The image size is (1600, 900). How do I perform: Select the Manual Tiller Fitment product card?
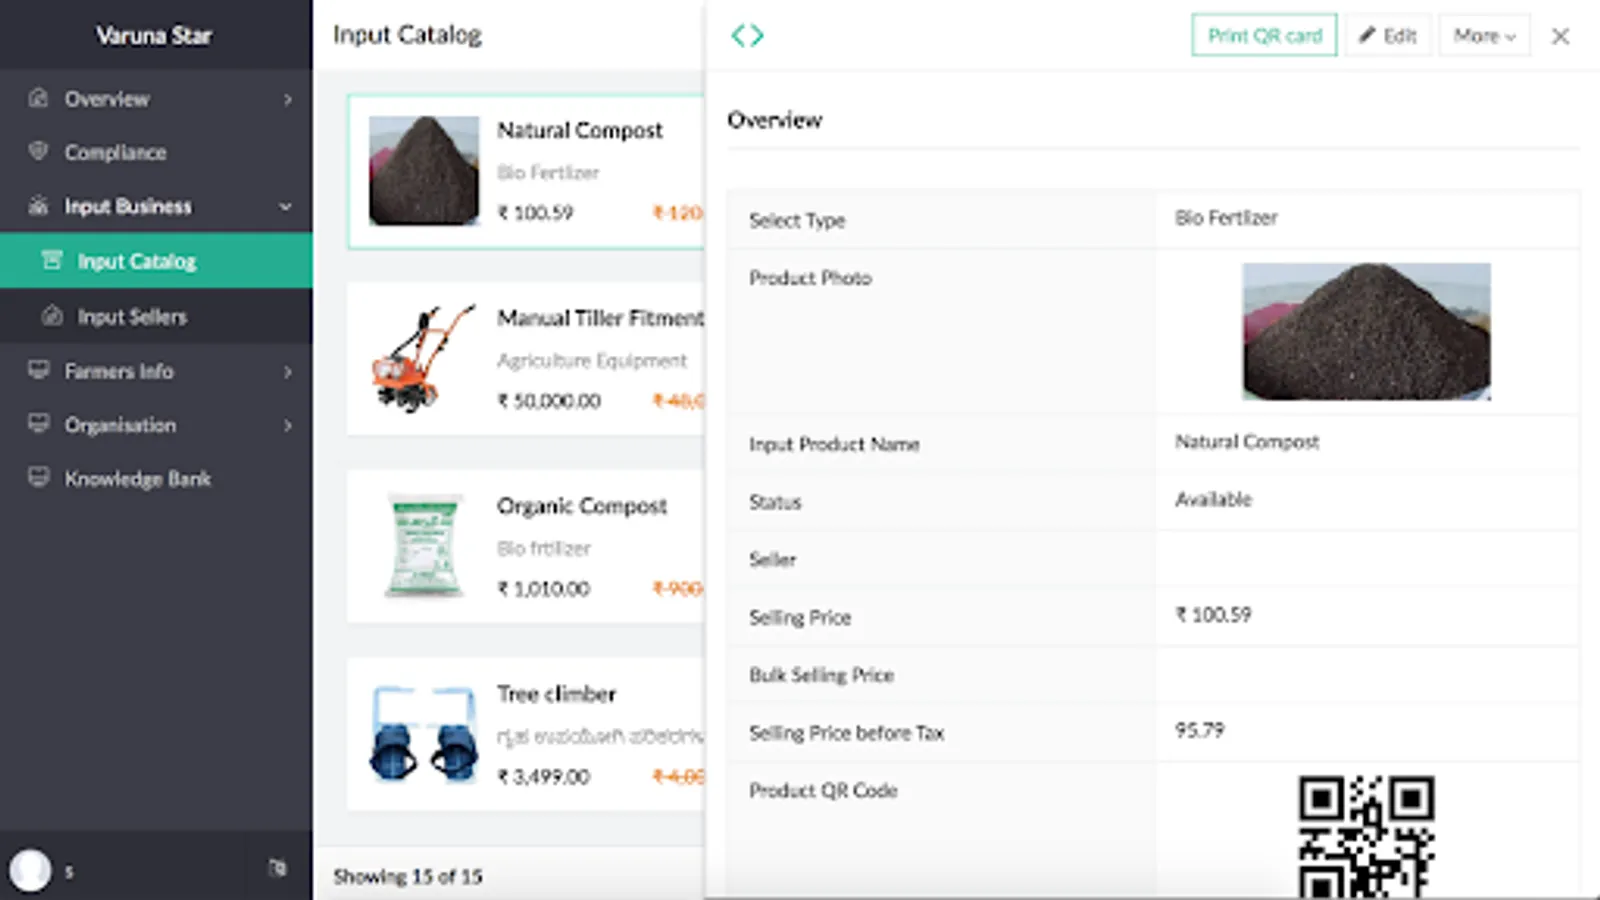(527, 358)
